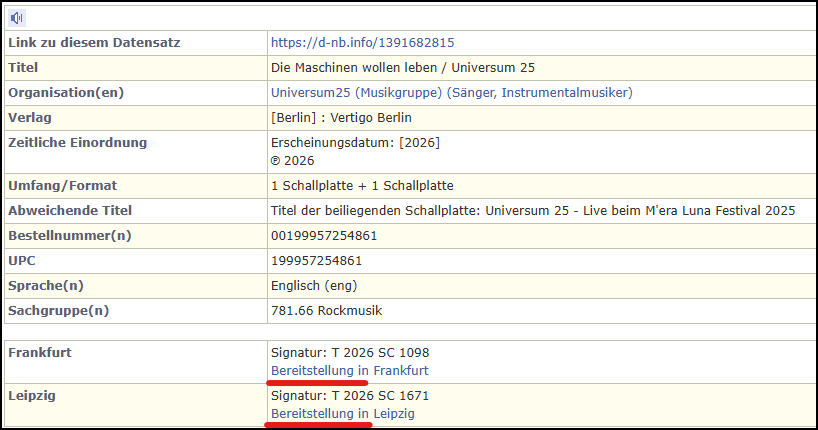Click the 'Bestellnummer(n)' row label

pos(69,236)
